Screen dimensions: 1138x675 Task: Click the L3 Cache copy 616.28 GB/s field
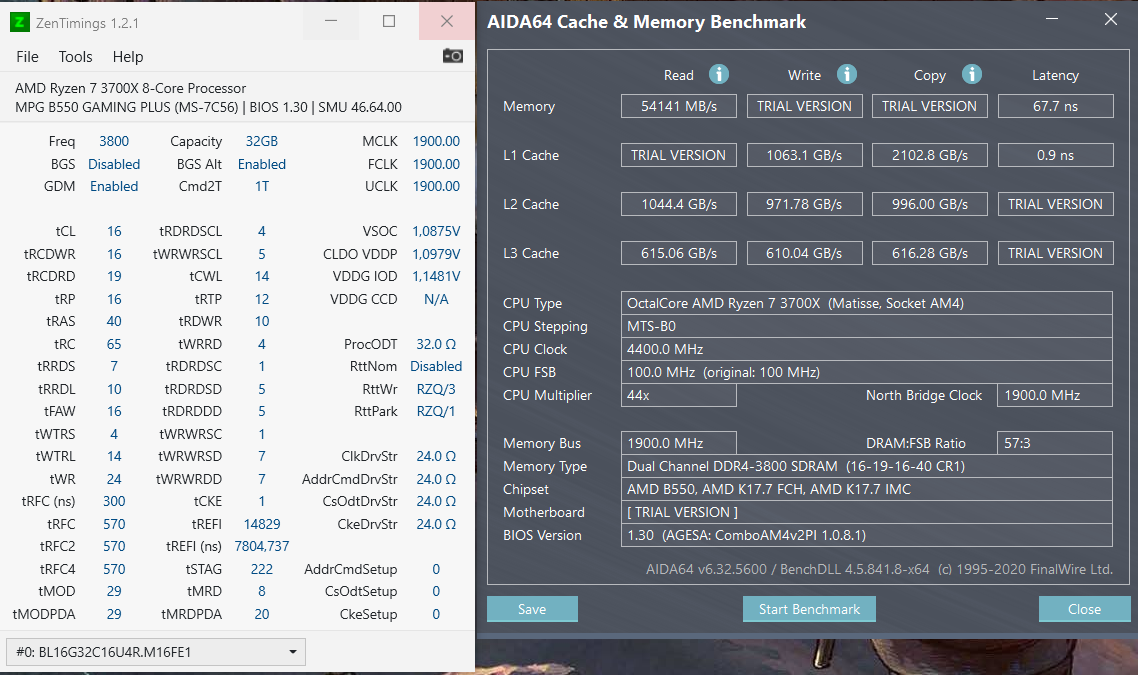[930, 253]
